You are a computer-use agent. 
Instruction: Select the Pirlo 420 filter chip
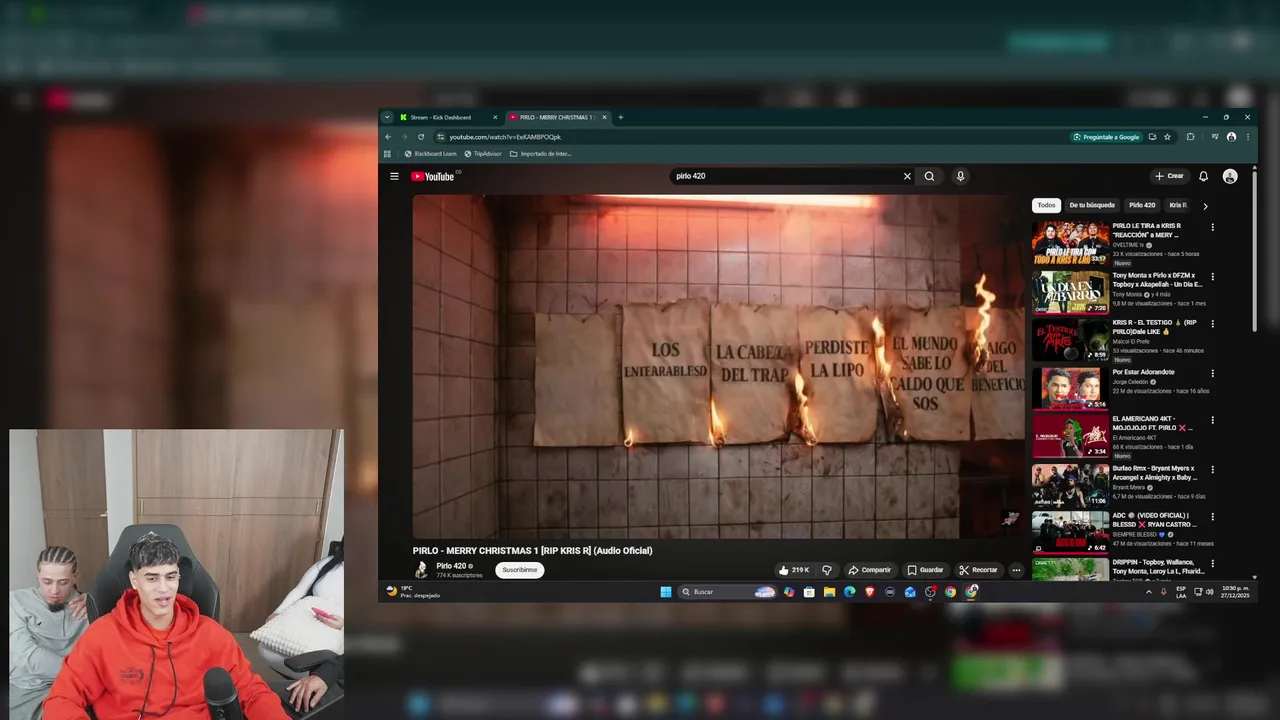coord(1142,205)
